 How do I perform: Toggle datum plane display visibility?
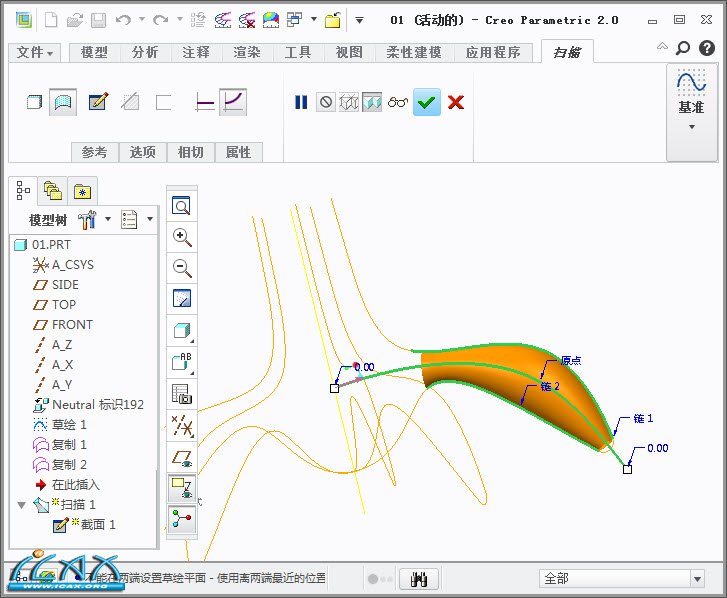181,458
